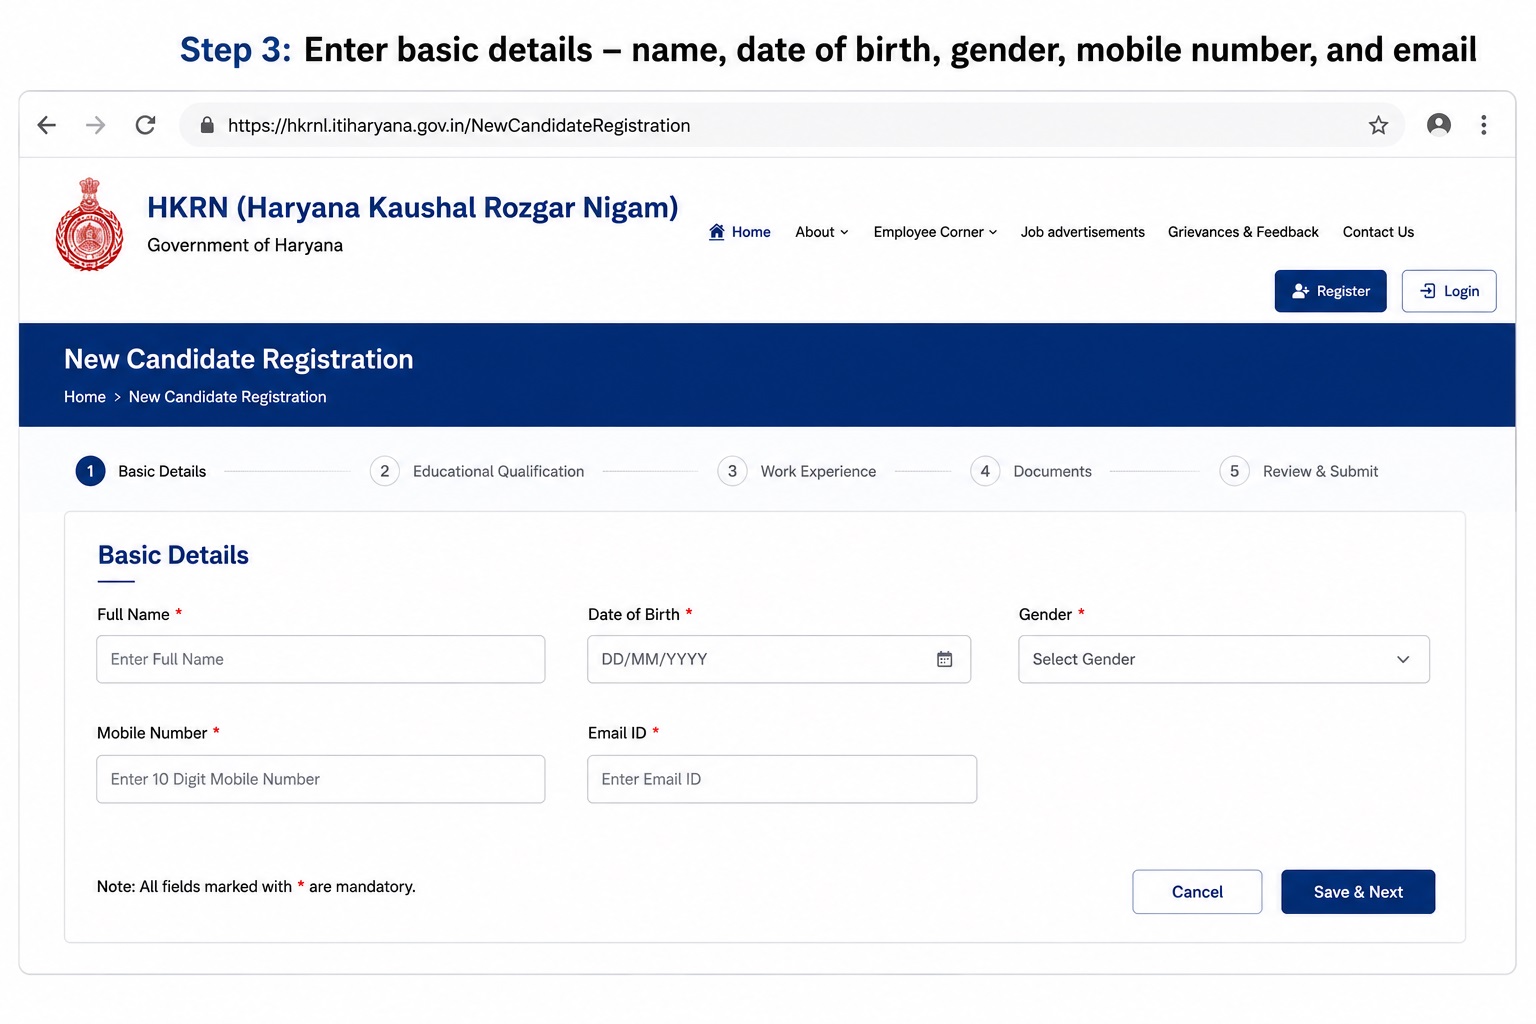Open the browser profile avatar icon
This screenshot has height=1024, width=1536.
(x=1439, y=124)
